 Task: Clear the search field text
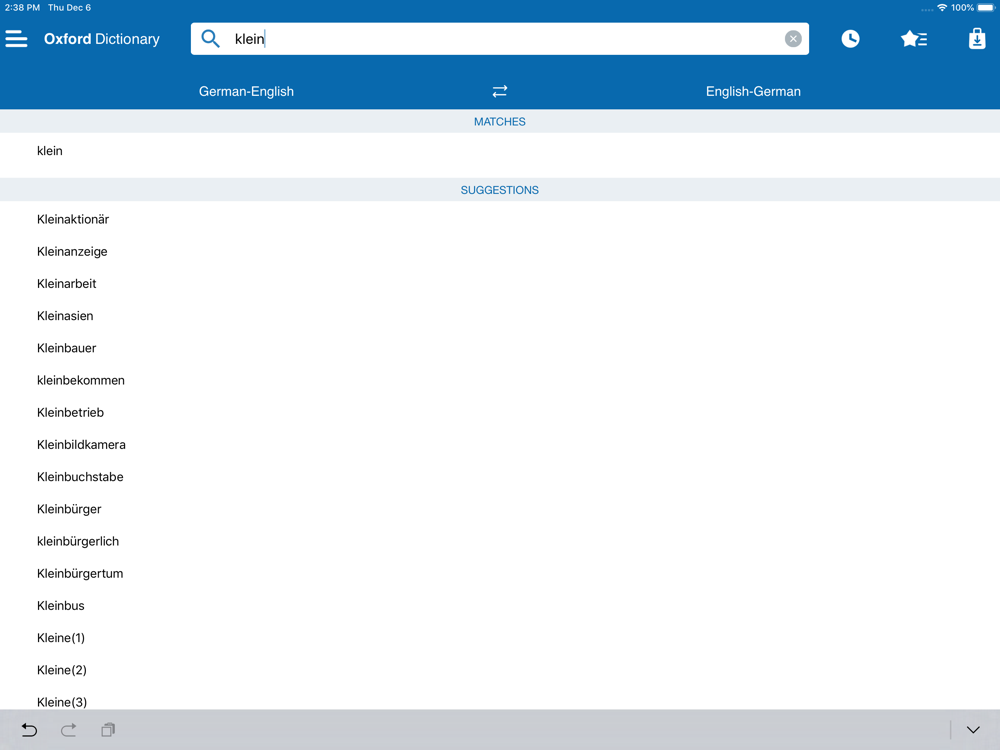[x=793, y=39]
